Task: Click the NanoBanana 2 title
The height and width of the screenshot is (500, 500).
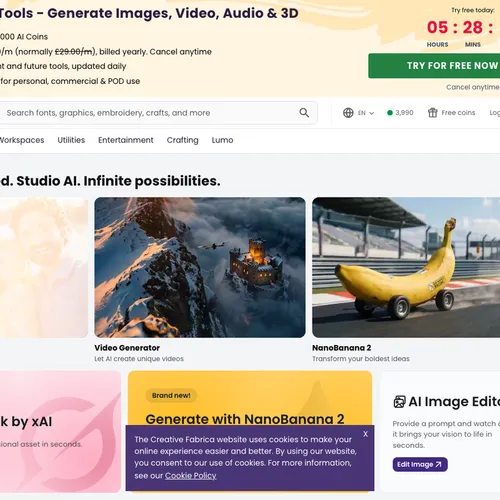Action: click(x=342, y=348)
